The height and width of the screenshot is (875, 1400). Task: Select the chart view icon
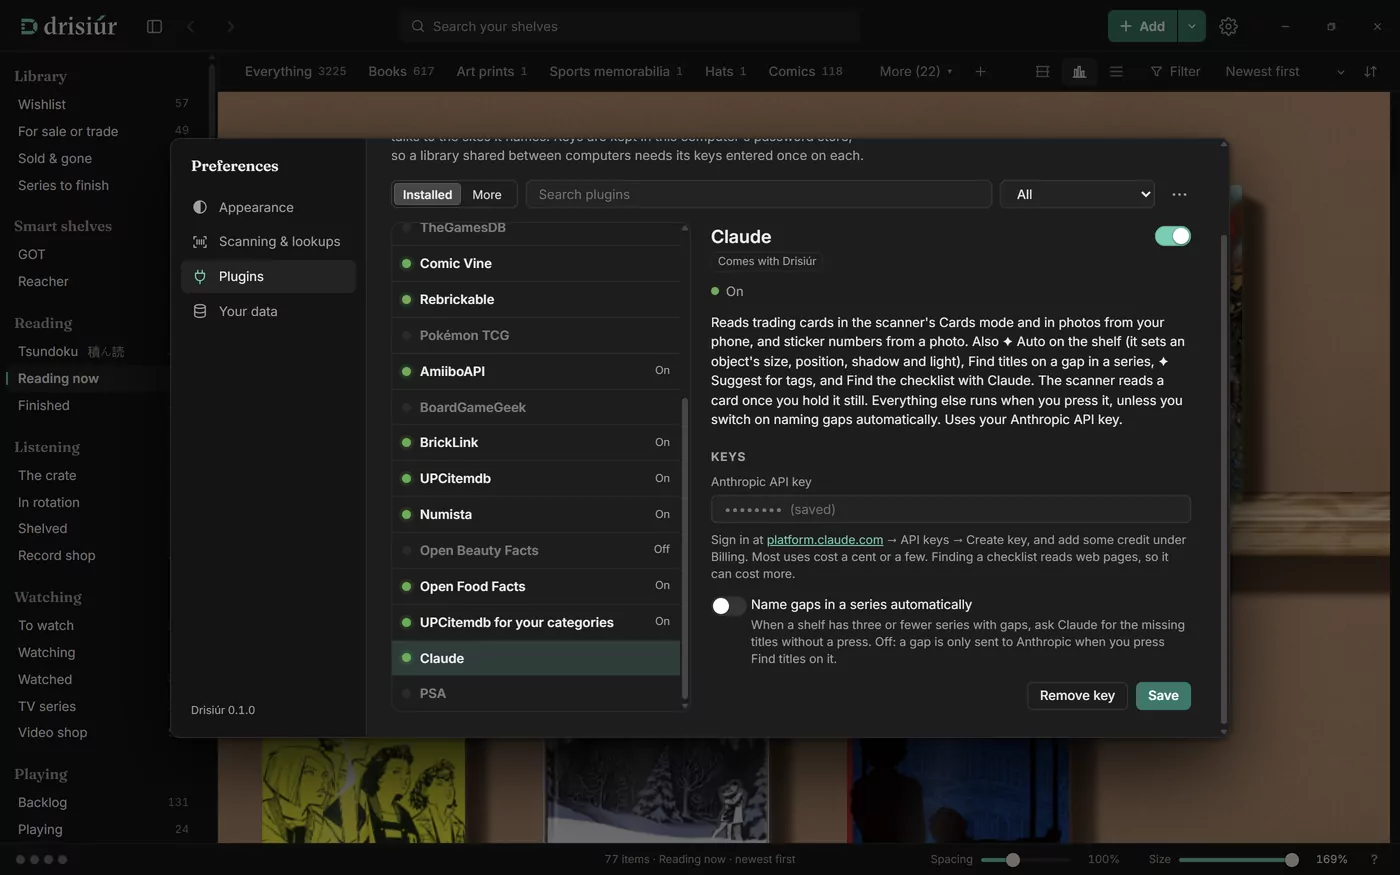click(x=1079, y=71)
